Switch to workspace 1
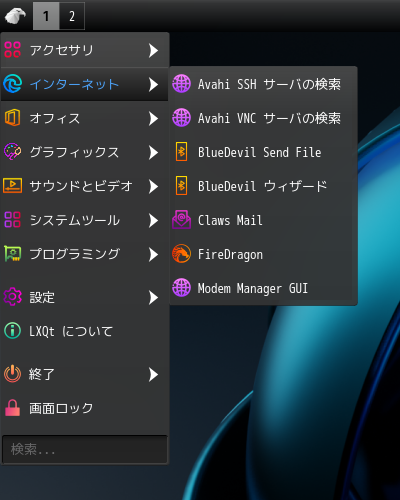The width and height of the screenshot is (400, 500). tap(46, 16)
